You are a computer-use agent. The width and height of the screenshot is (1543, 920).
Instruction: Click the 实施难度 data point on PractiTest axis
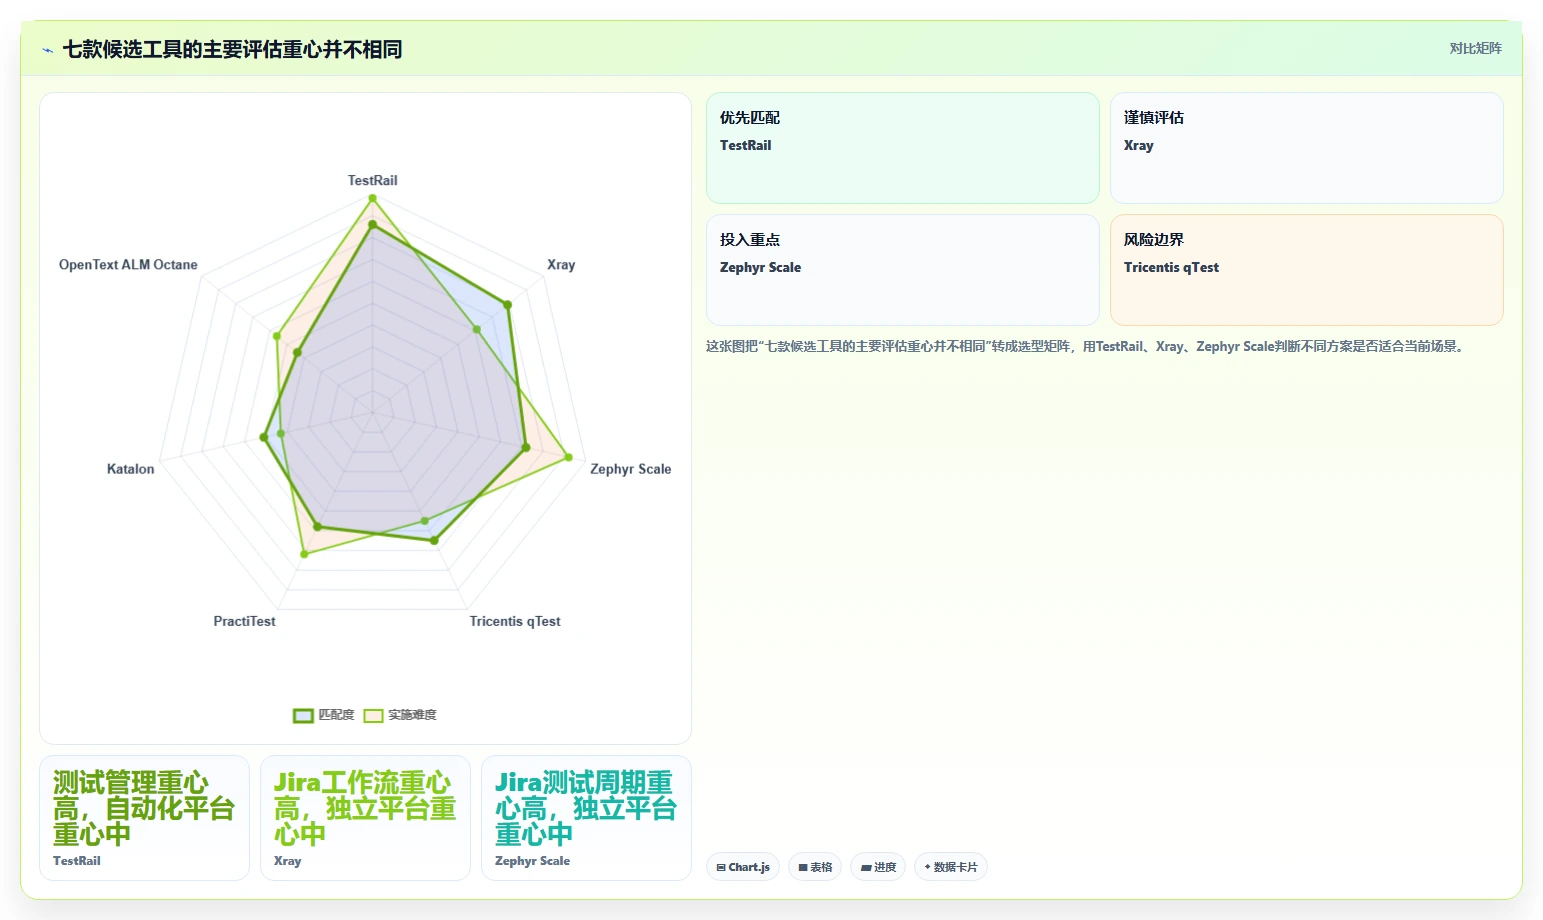[304, 553]
